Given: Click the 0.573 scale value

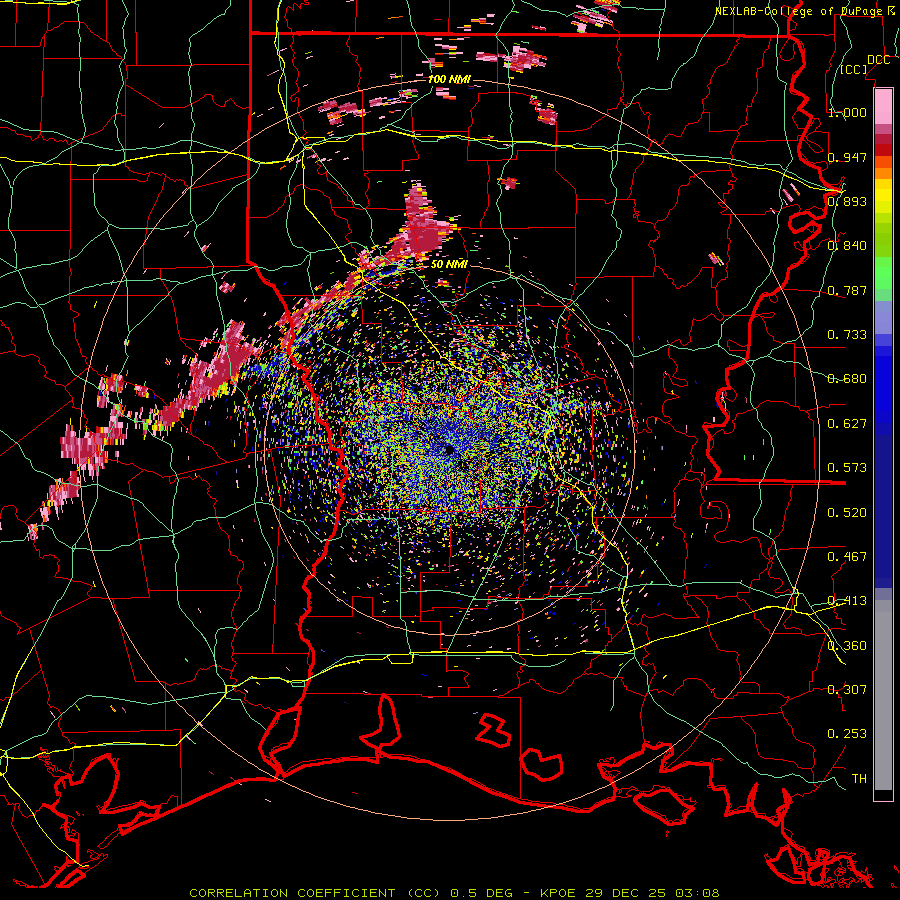Looking at the screenshot, I should 847,468.
